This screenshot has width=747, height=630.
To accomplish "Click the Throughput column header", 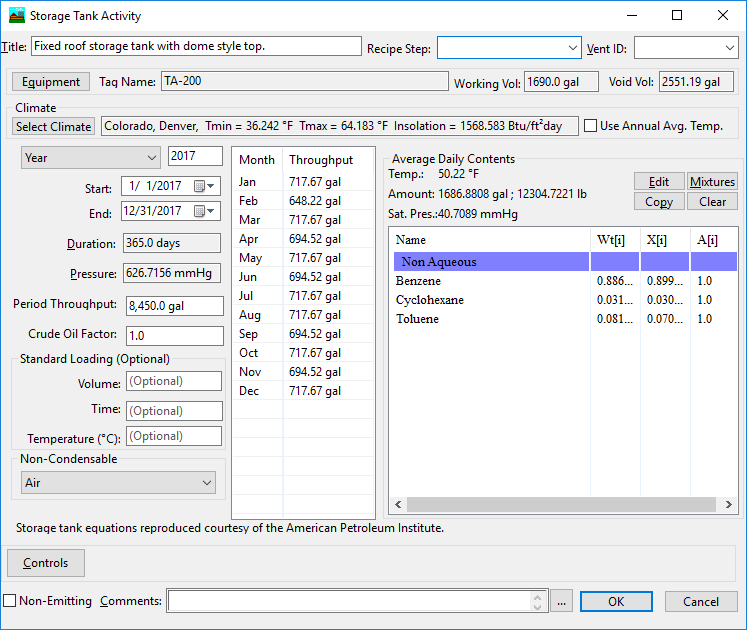I will [328, 160].
